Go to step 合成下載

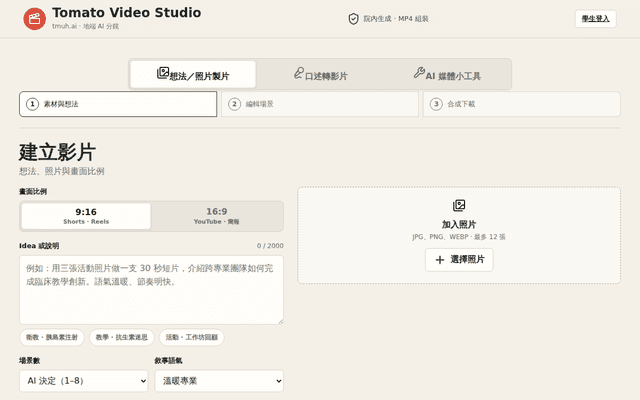(x=522, y=104)
